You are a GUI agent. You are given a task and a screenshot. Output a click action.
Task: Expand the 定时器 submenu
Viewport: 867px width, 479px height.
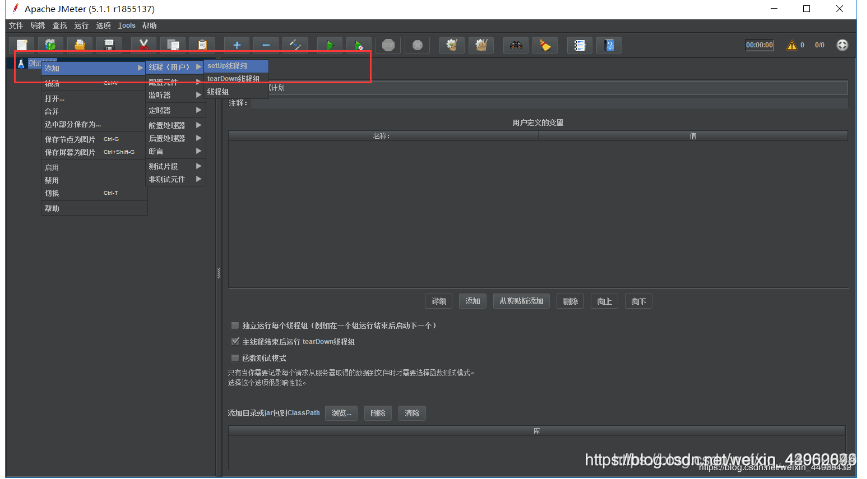[175, 110]
